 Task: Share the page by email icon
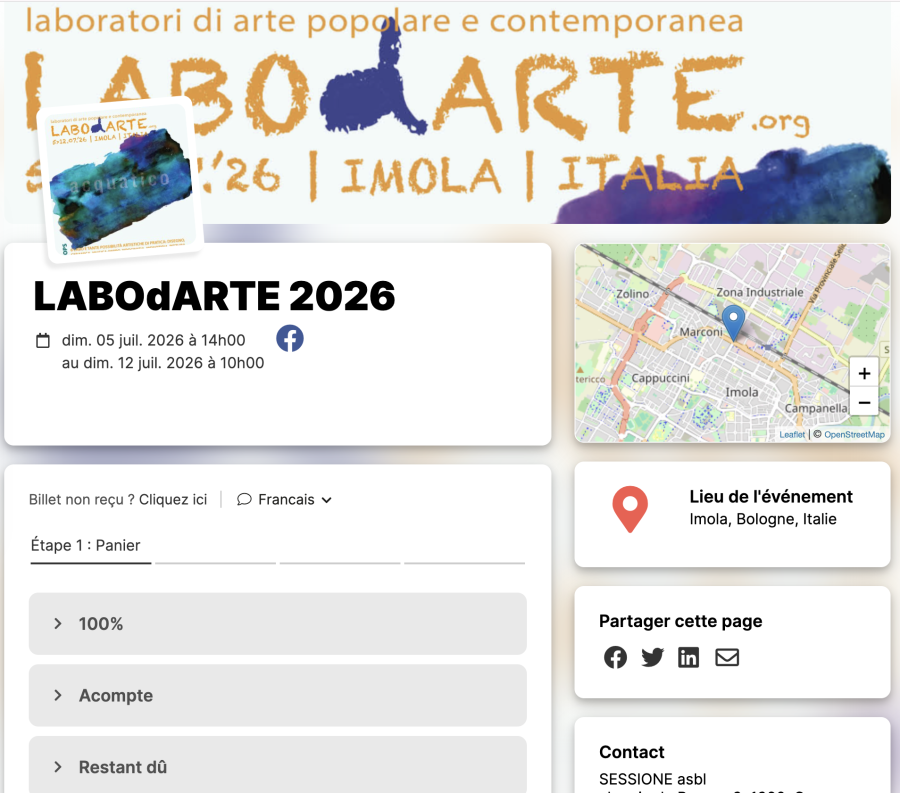coord(727,657)
